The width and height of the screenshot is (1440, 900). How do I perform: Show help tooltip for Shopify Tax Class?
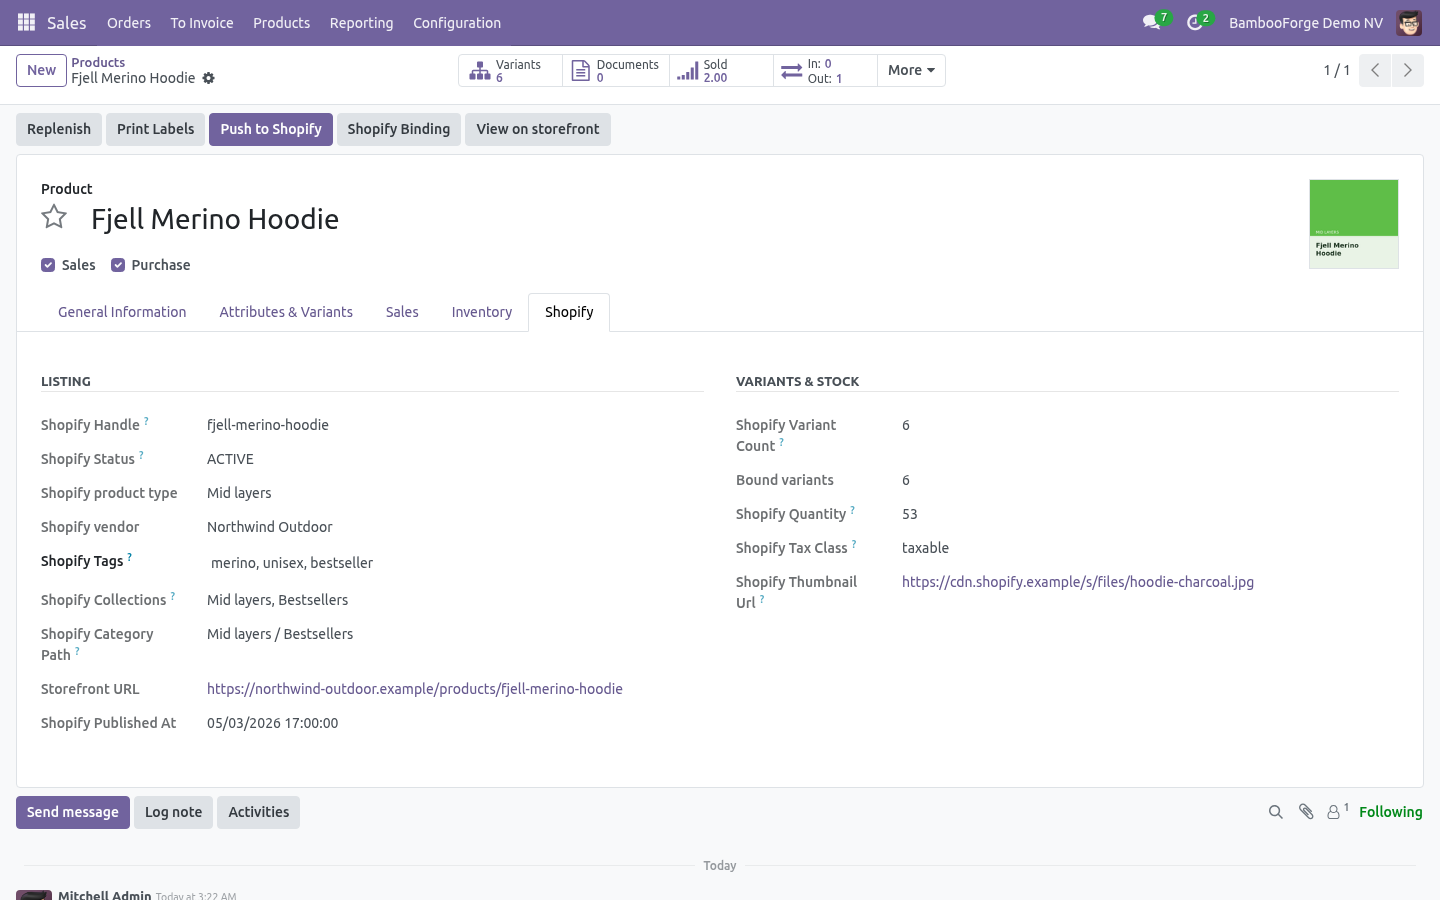coord(853,544)
